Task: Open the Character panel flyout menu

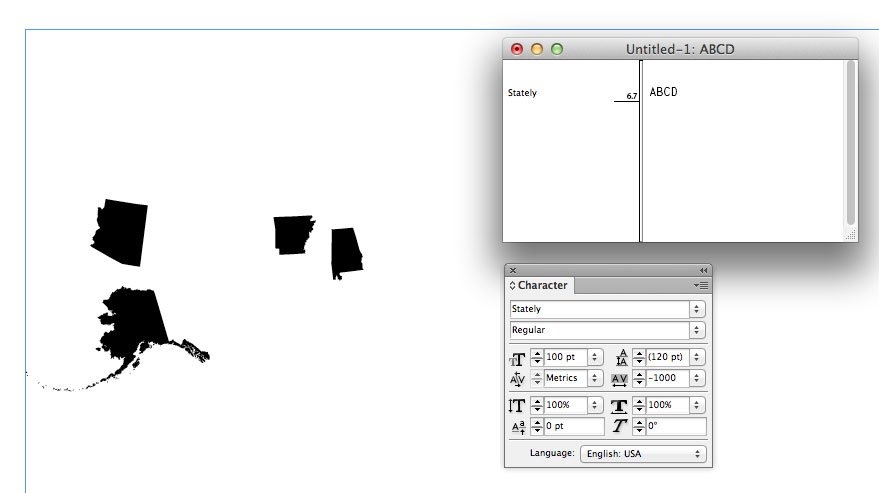Action: 701,285
